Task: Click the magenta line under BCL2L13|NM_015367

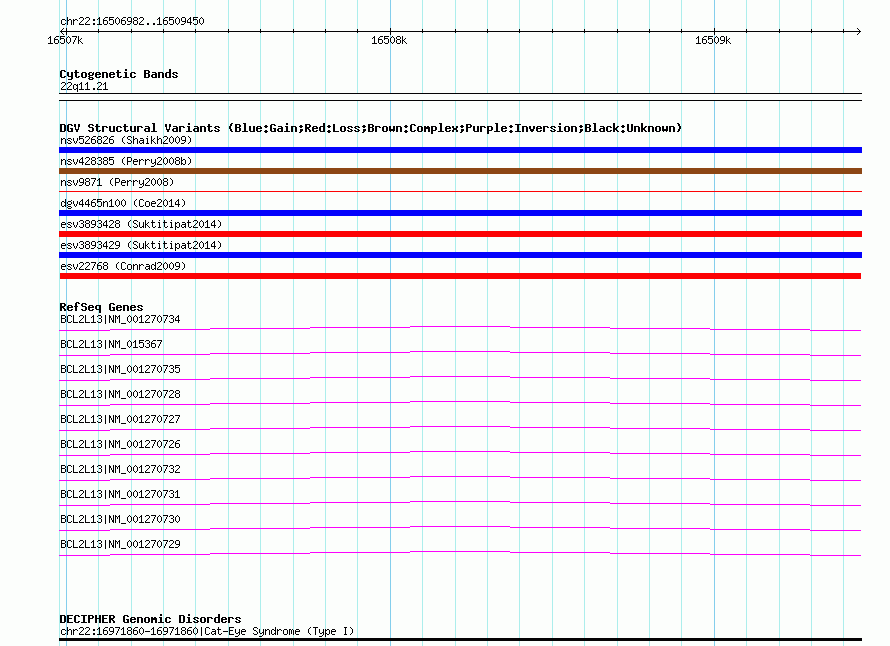Action: point(460,353)
